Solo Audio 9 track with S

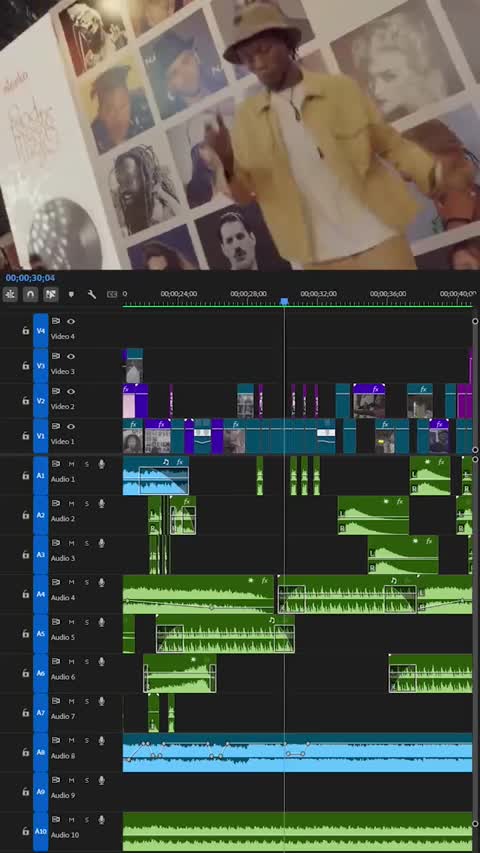point(87,780)
